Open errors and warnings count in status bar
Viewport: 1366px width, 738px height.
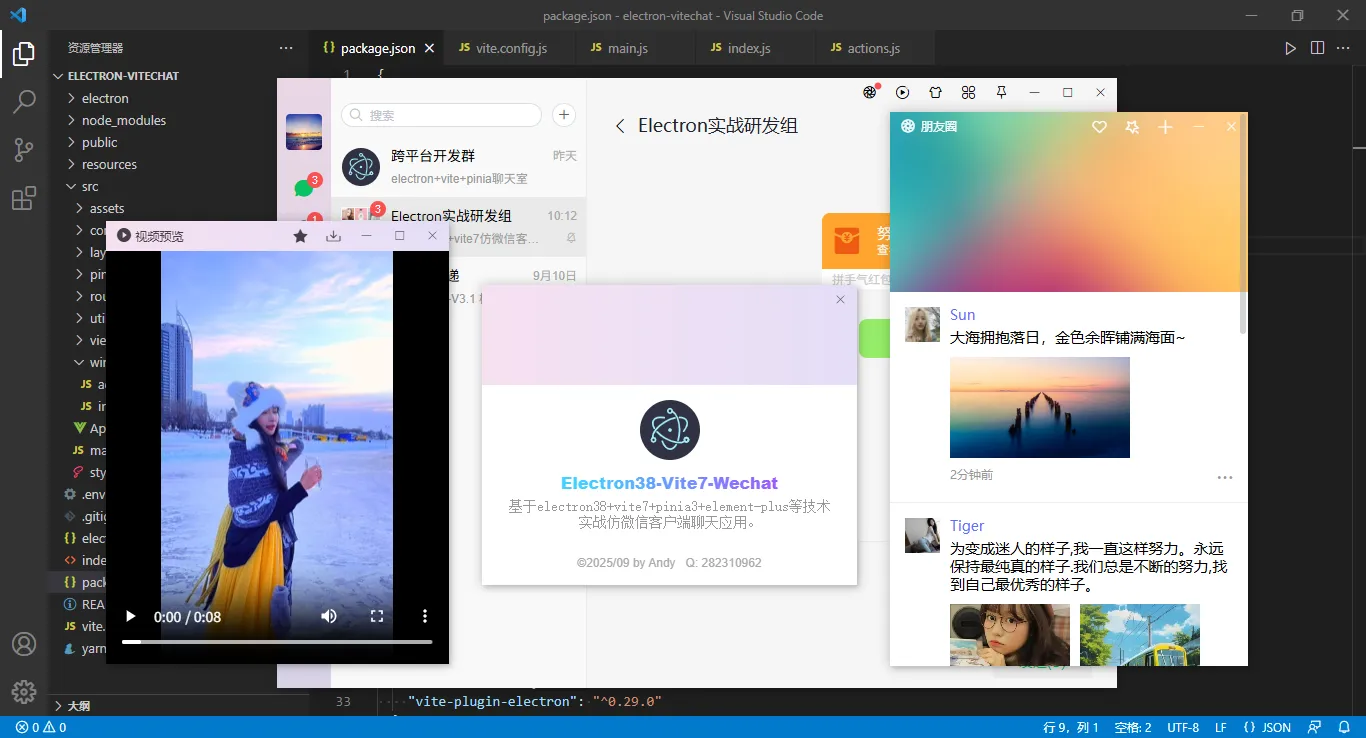tap(41, 727)
